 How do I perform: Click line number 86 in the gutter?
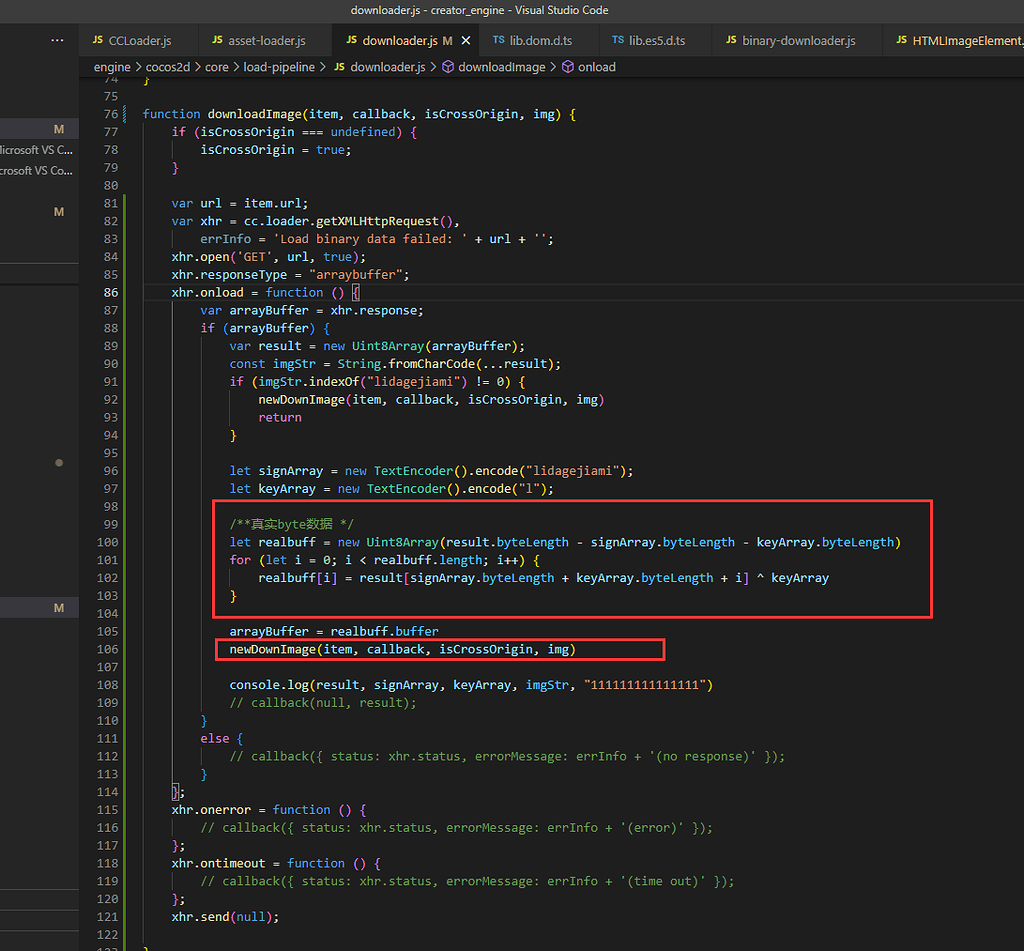point(110,293)
